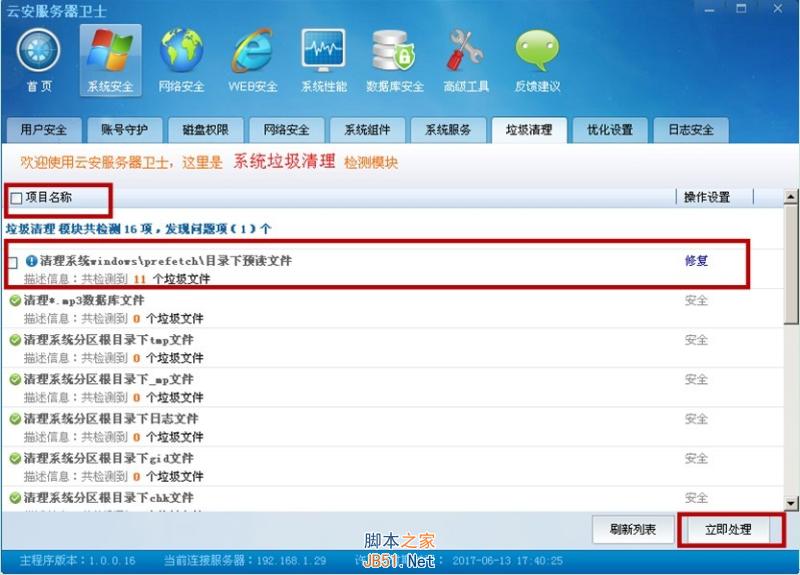This screenshot has height=575, width=800.
Task: Click the 安全 status of tmp文件 row
Action: coord(696,340)
